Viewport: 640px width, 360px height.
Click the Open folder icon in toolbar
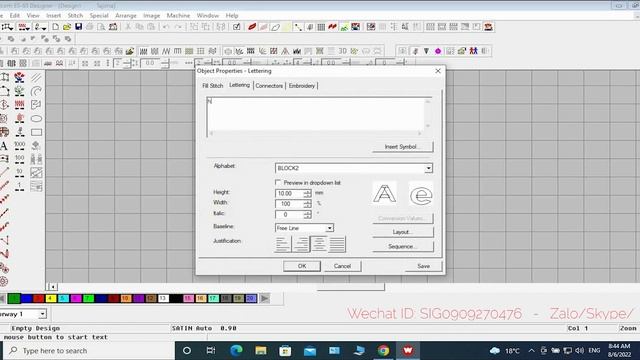click(x=67, y=27)
